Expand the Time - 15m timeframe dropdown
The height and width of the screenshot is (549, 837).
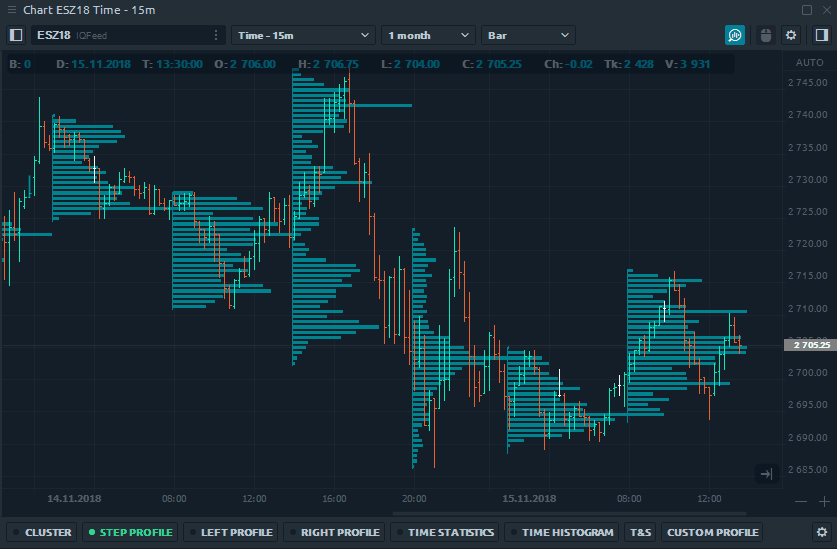[302, 35]
